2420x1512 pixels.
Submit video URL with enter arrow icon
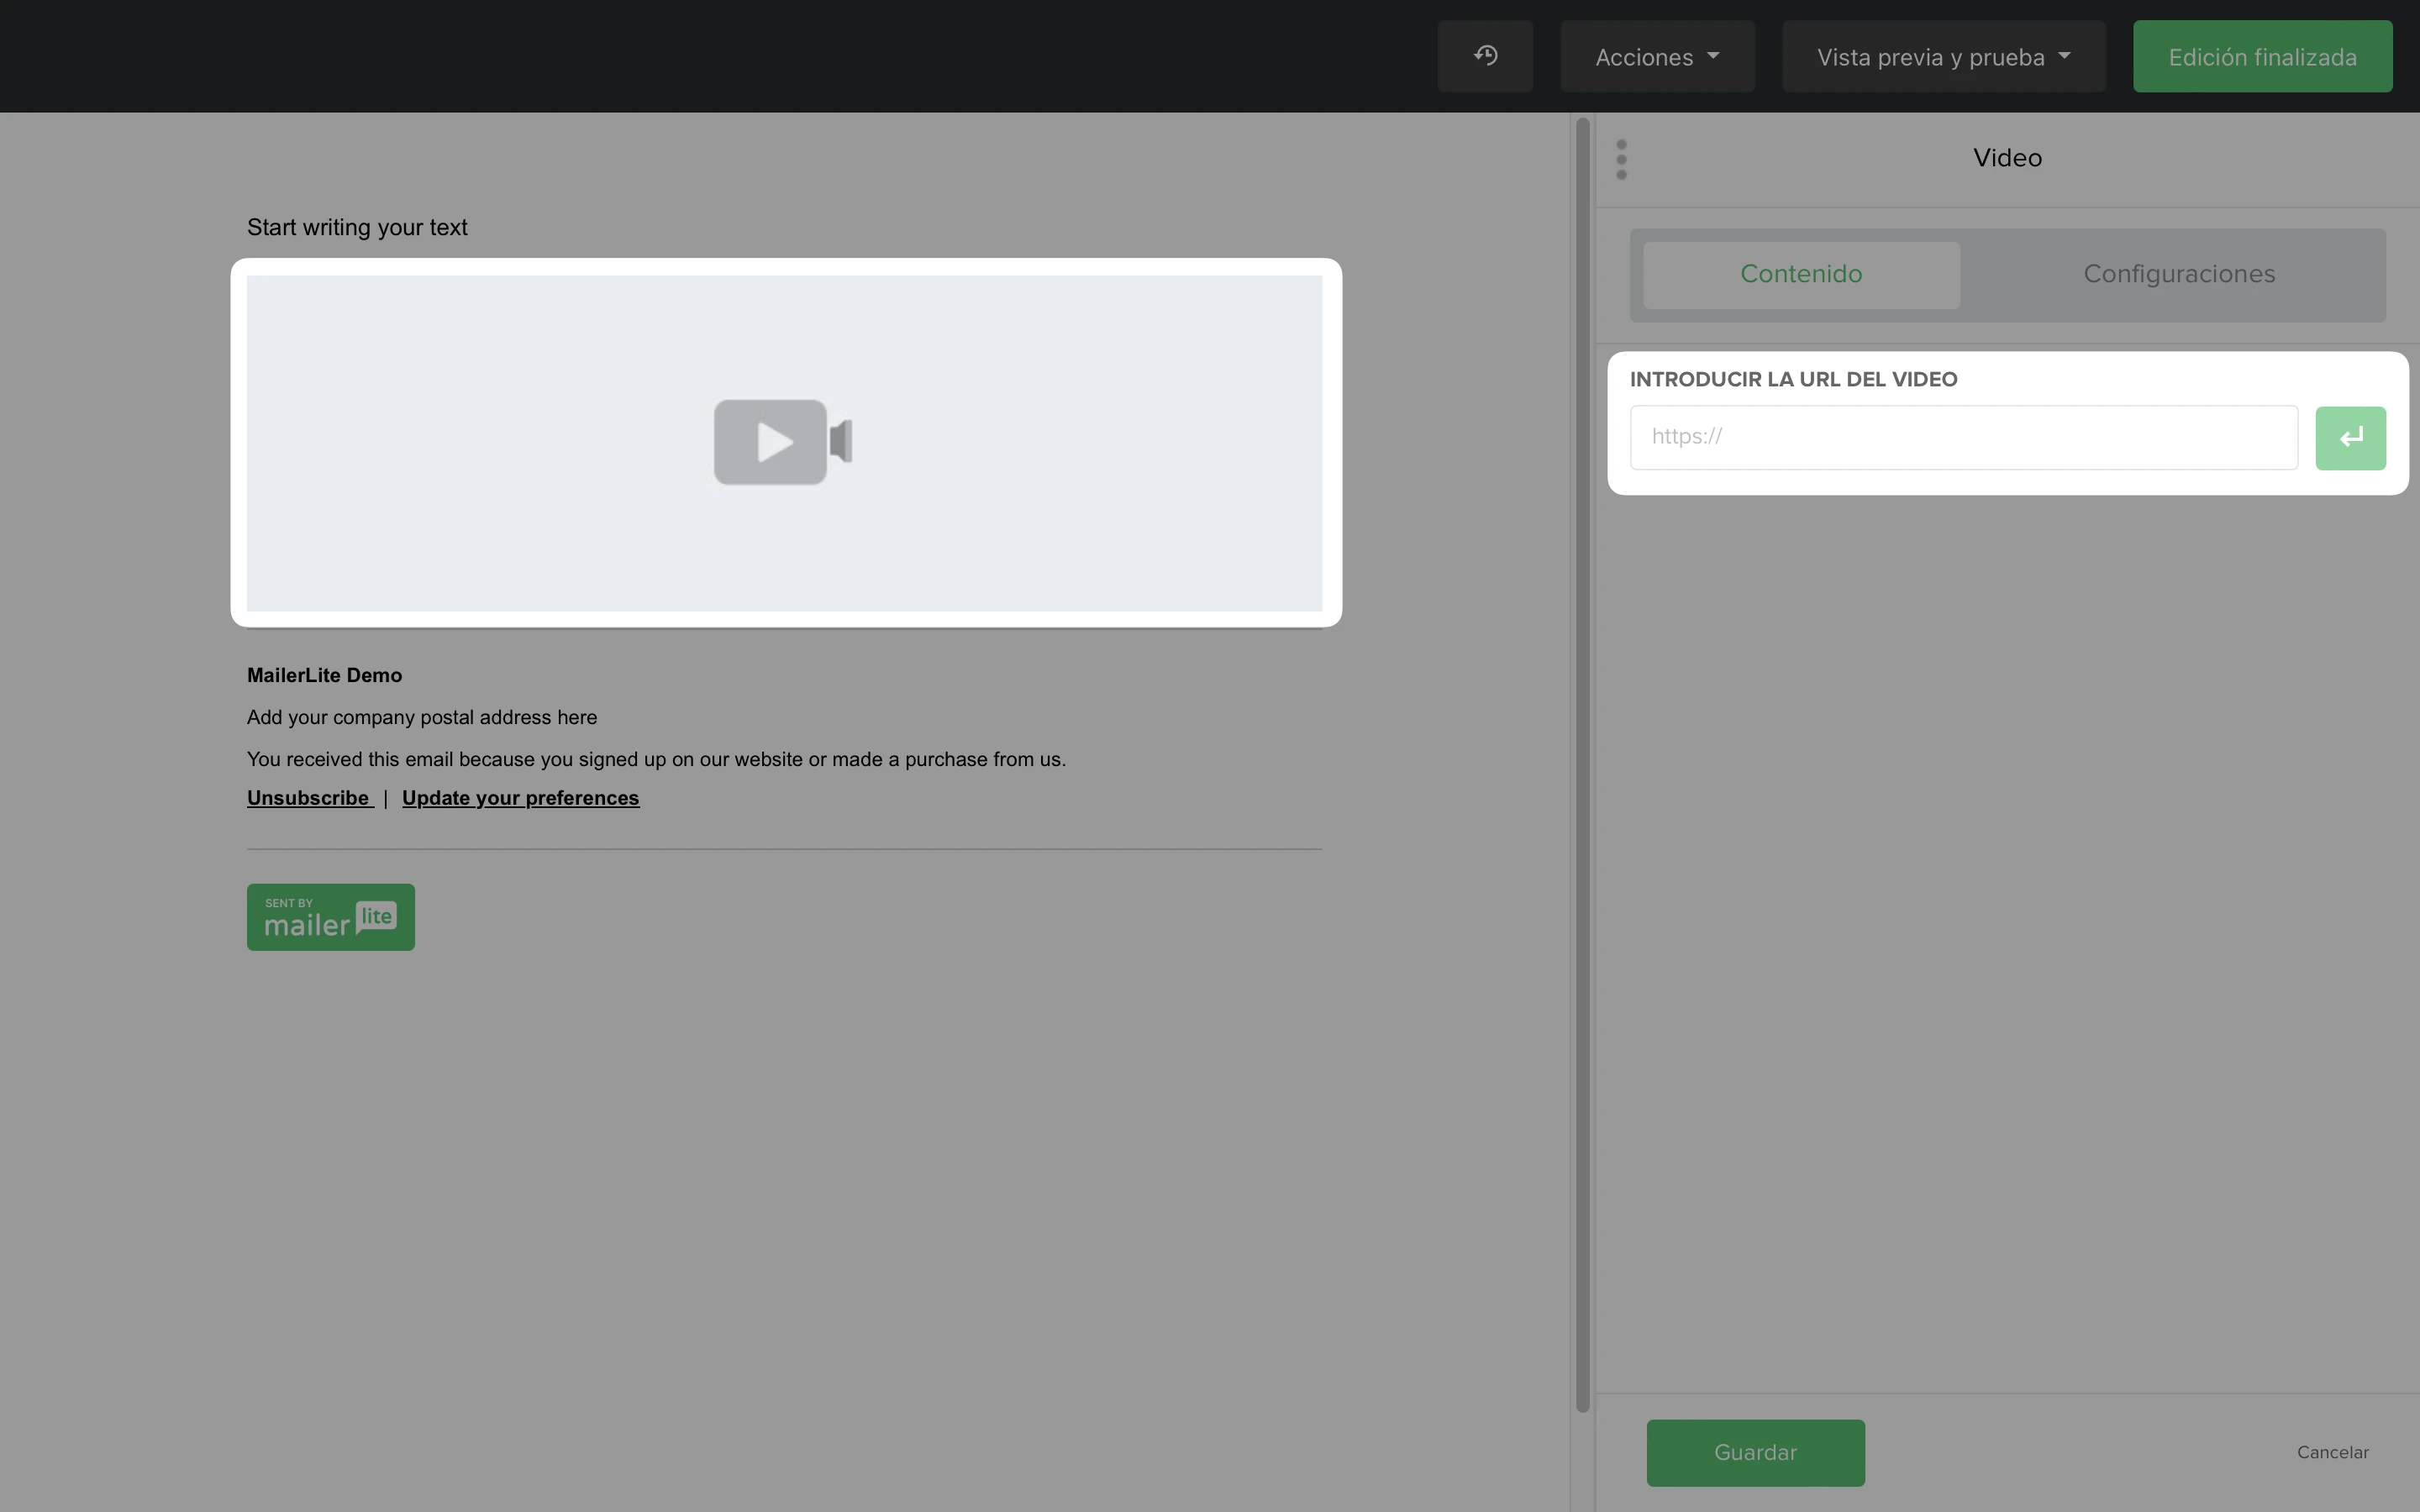(2349, 438)
